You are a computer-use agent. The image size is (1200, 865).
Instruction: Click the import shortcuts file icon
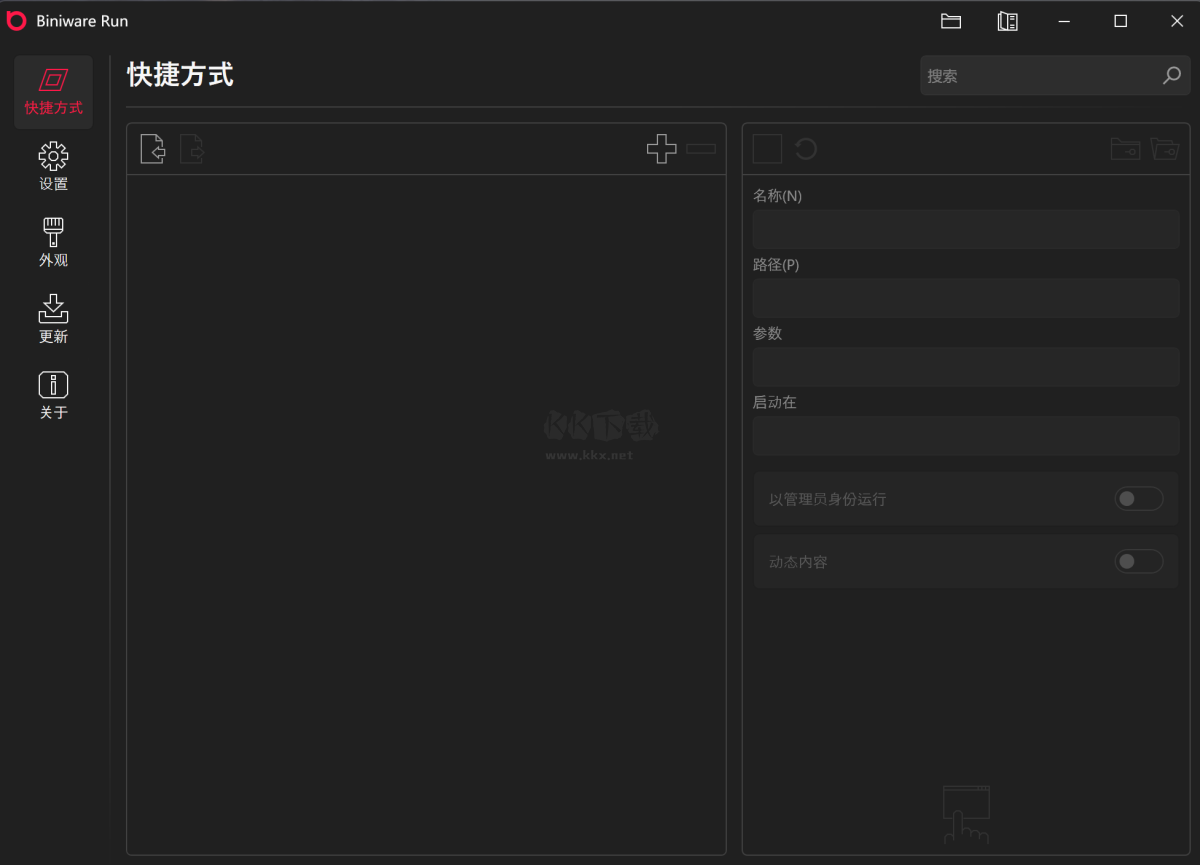pos(152,149)
